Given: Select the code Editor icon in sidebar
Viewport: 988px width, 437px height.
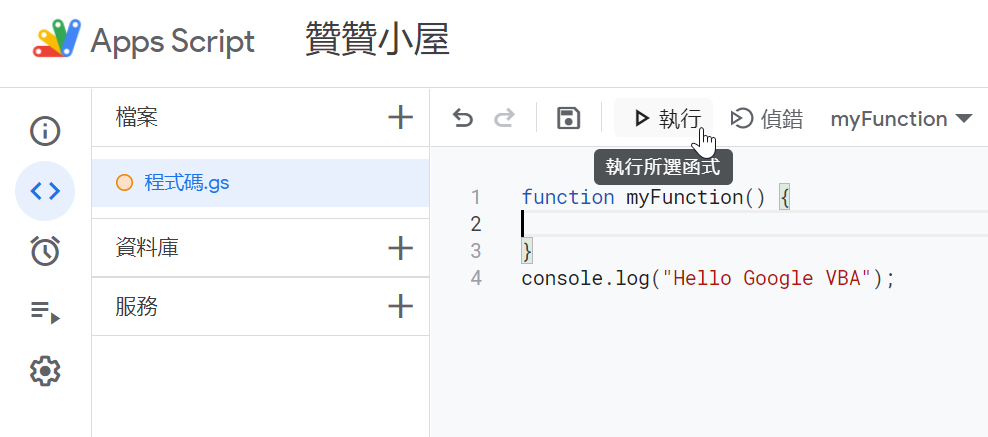Looking at the screenshot, I should 45,190.
